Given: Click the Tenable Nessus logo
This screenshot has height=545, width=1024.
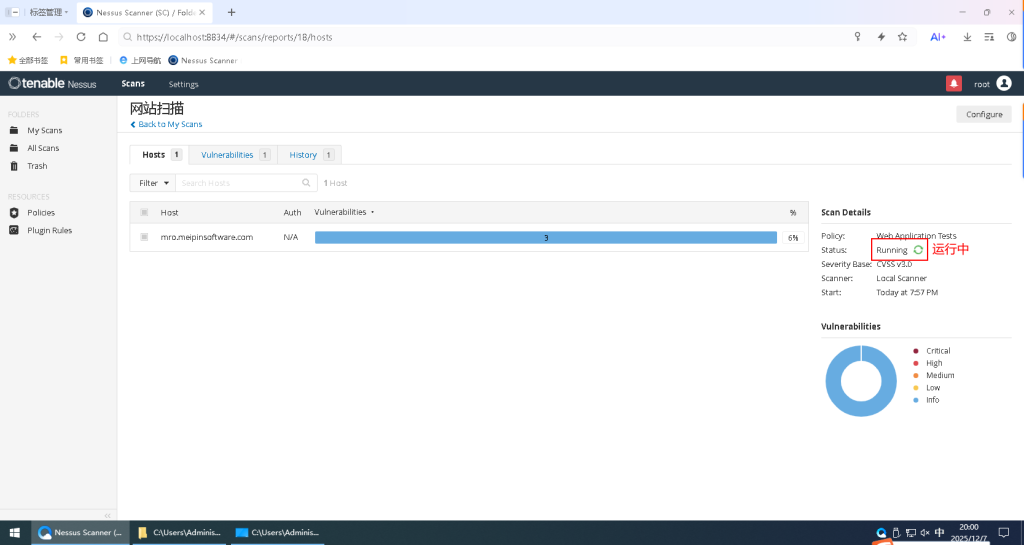Looking at the screenshot, I should tap(52, 84).
